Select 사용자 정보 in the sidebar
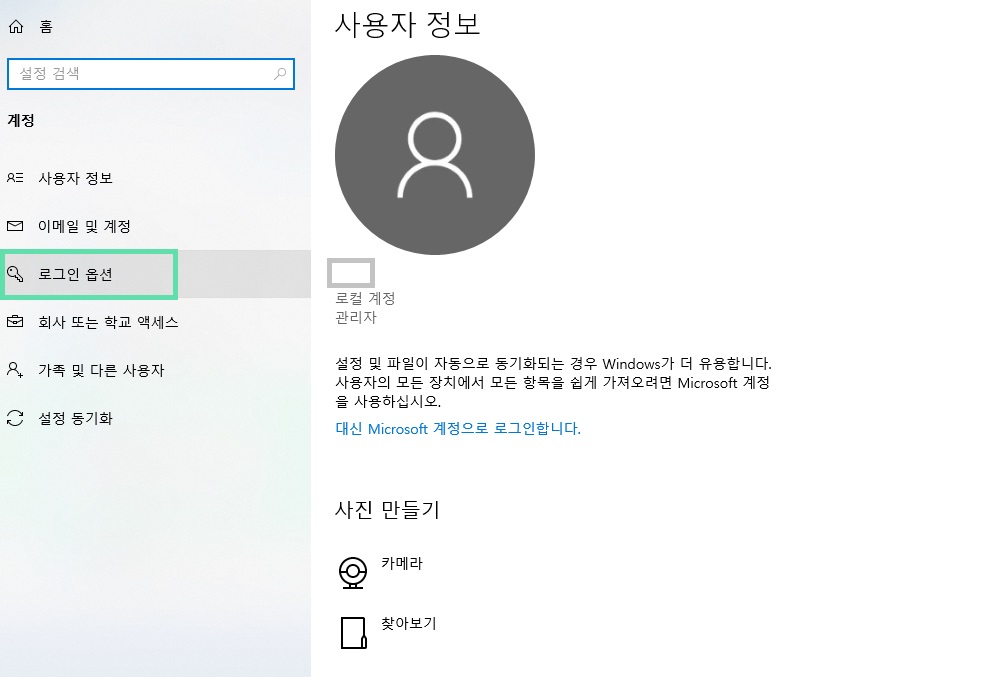The image size is (1007, 677). point(75,178)
